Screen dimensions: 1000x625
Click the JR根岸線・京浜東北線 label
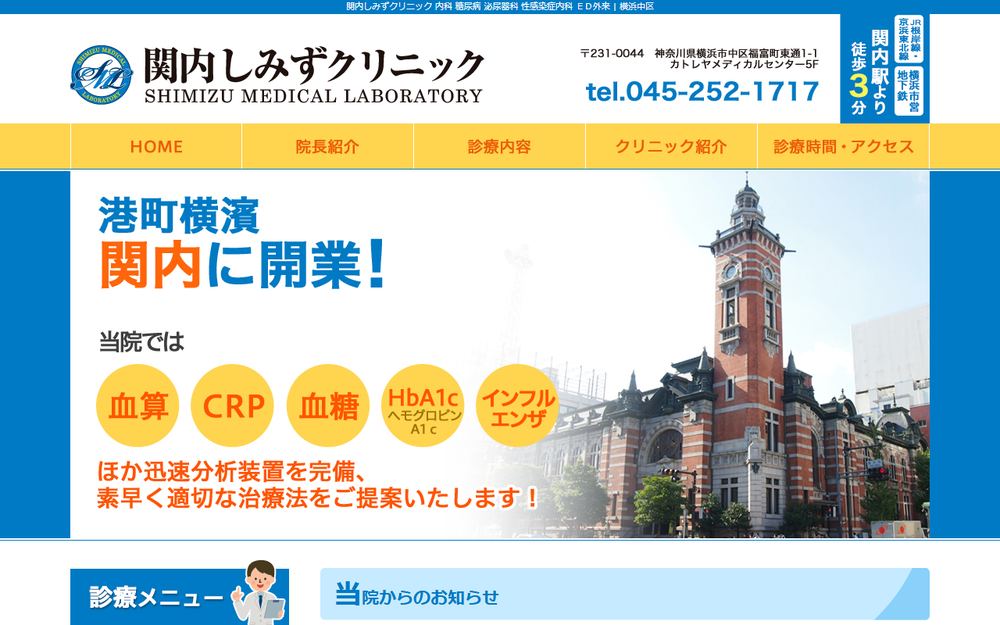(x=909, y=39)
